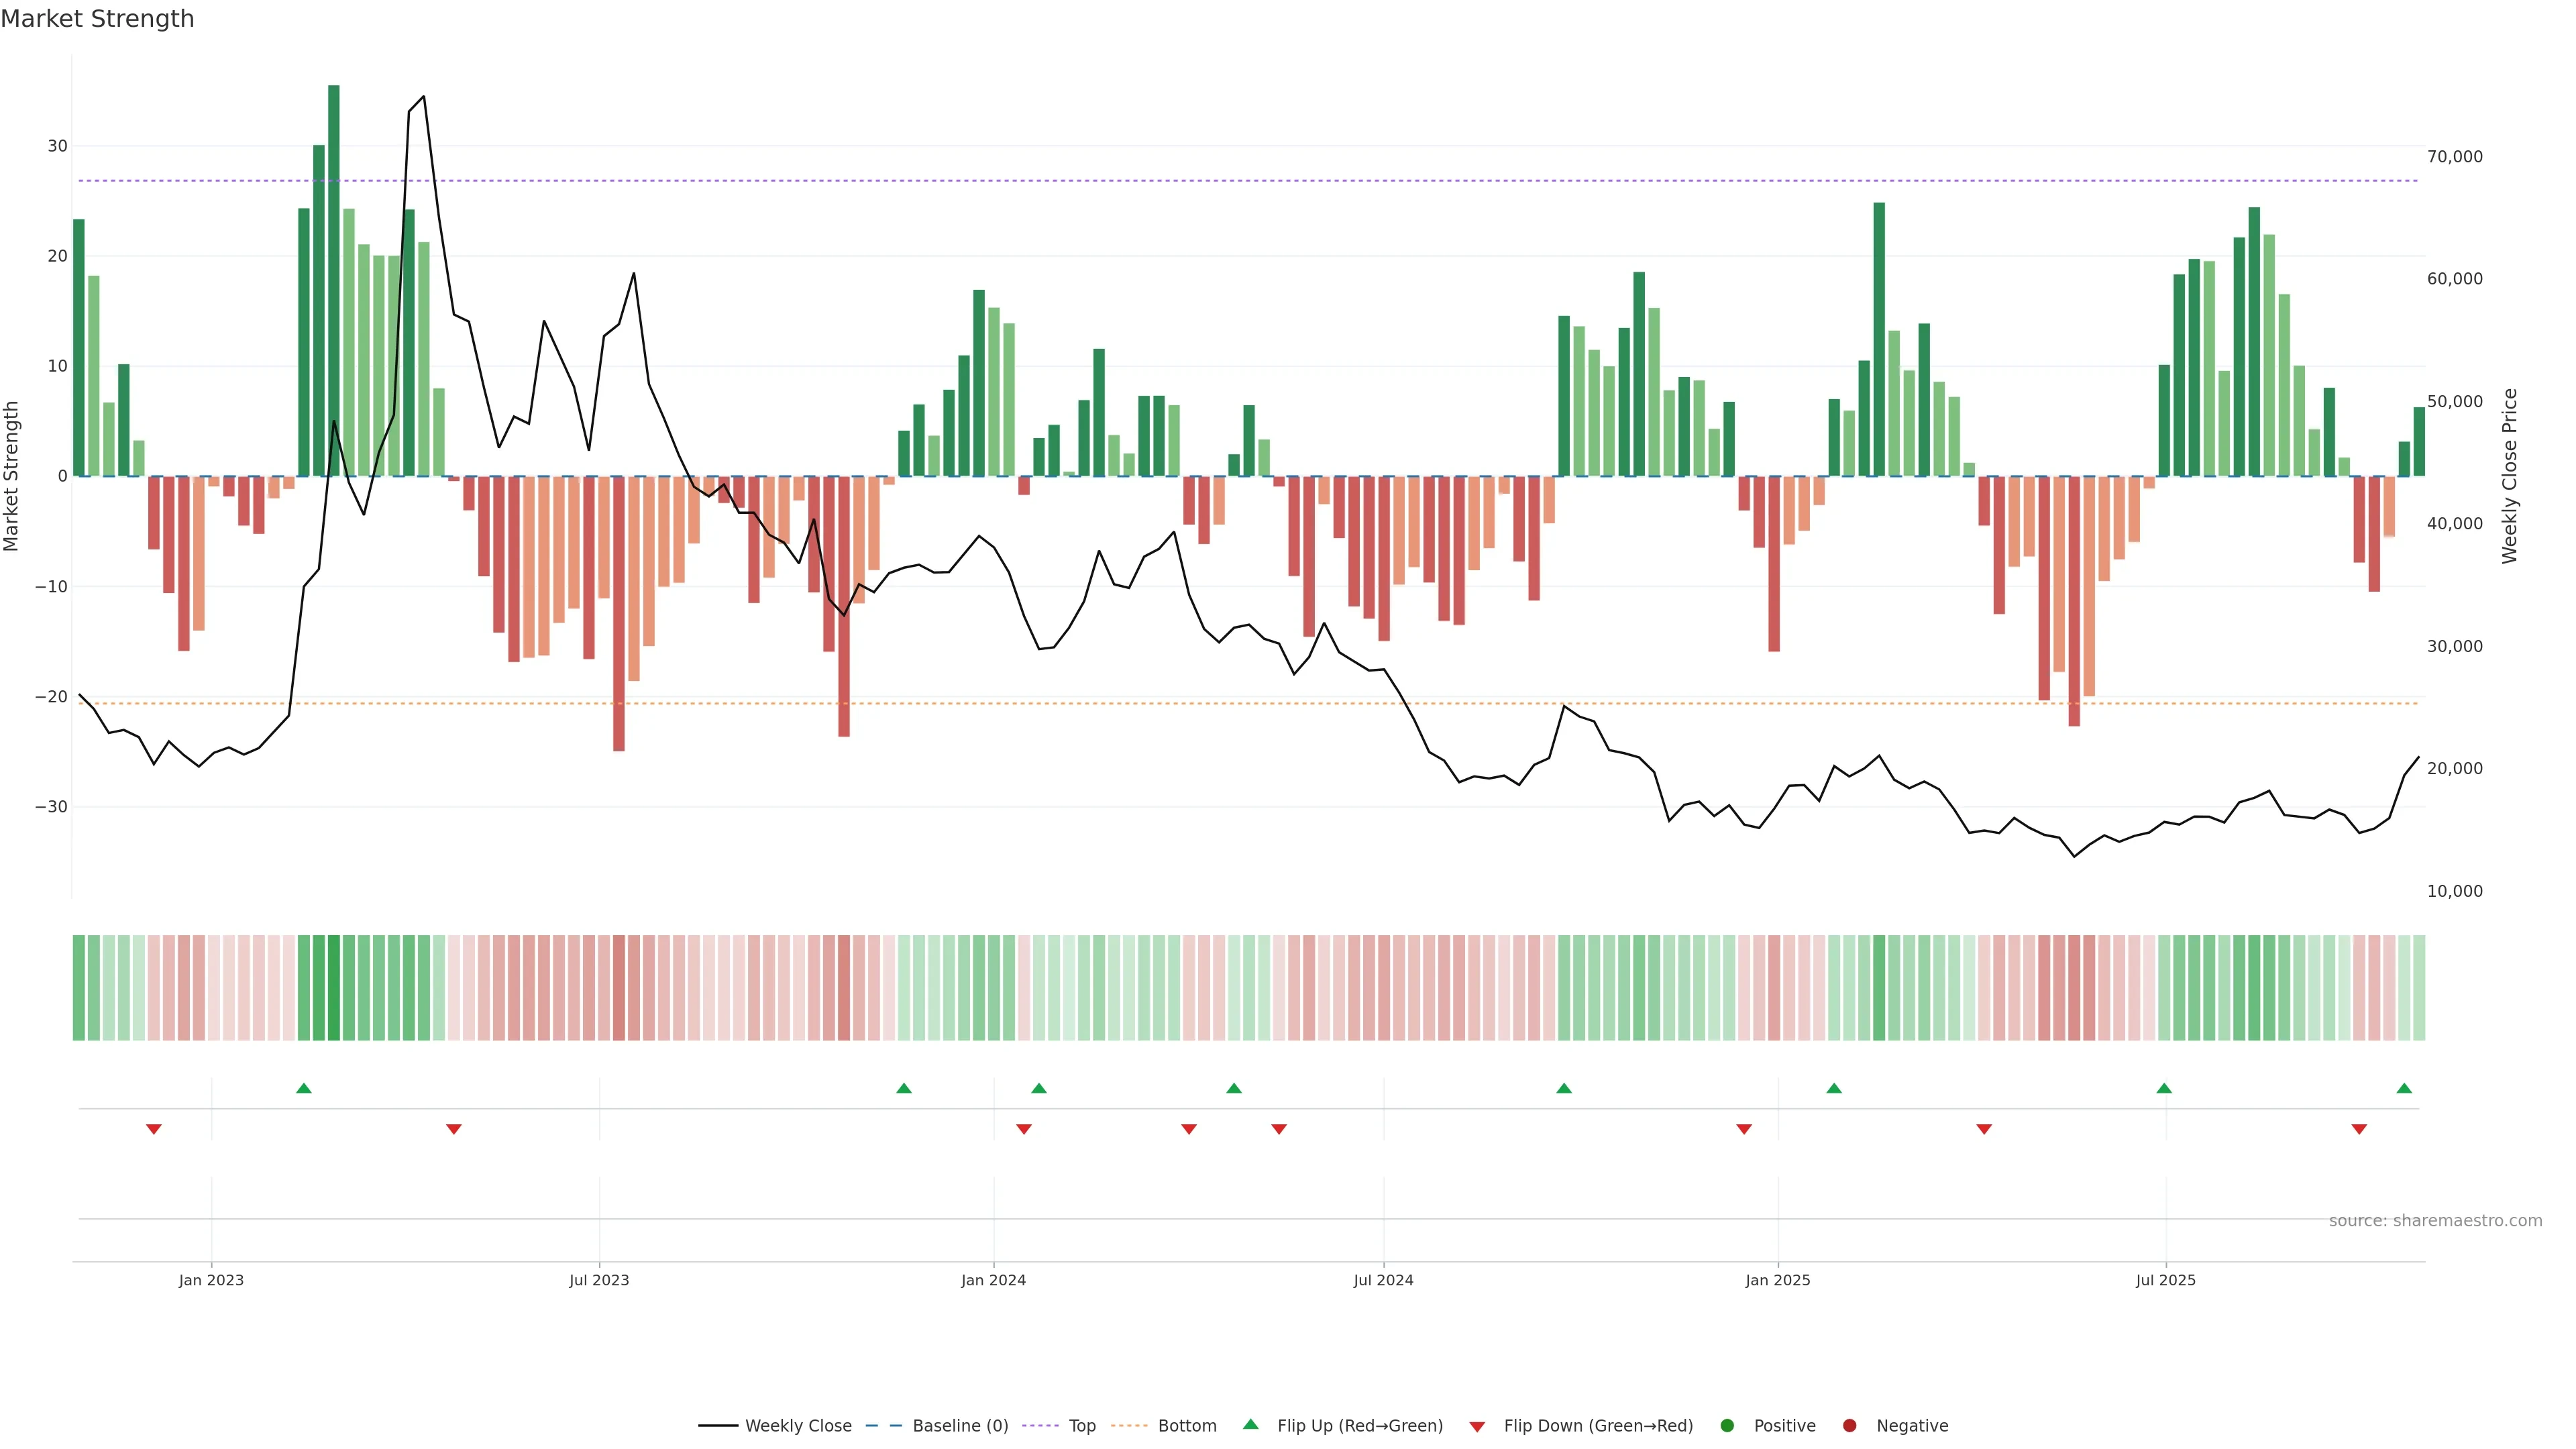Click the first red flip-down marker before Jan 2023
This screenshot has width=2576, height=1449.
154,1129
